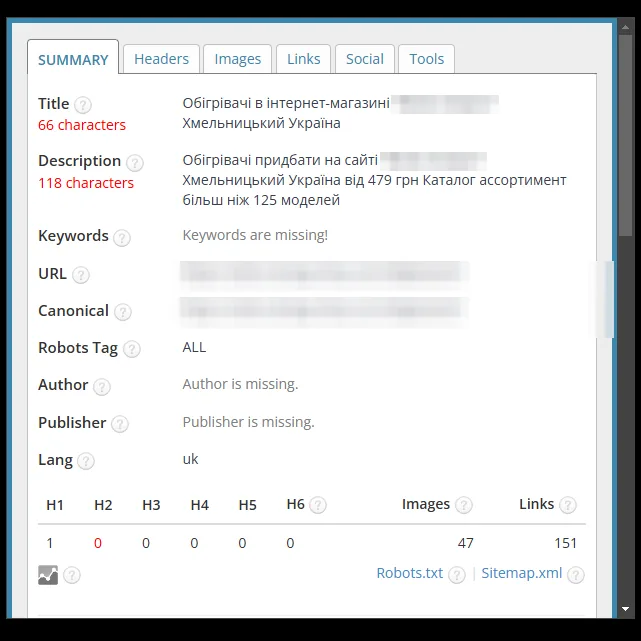
Task: Click the vertical scrollbar thumb
Action: (x=625, y=135)
